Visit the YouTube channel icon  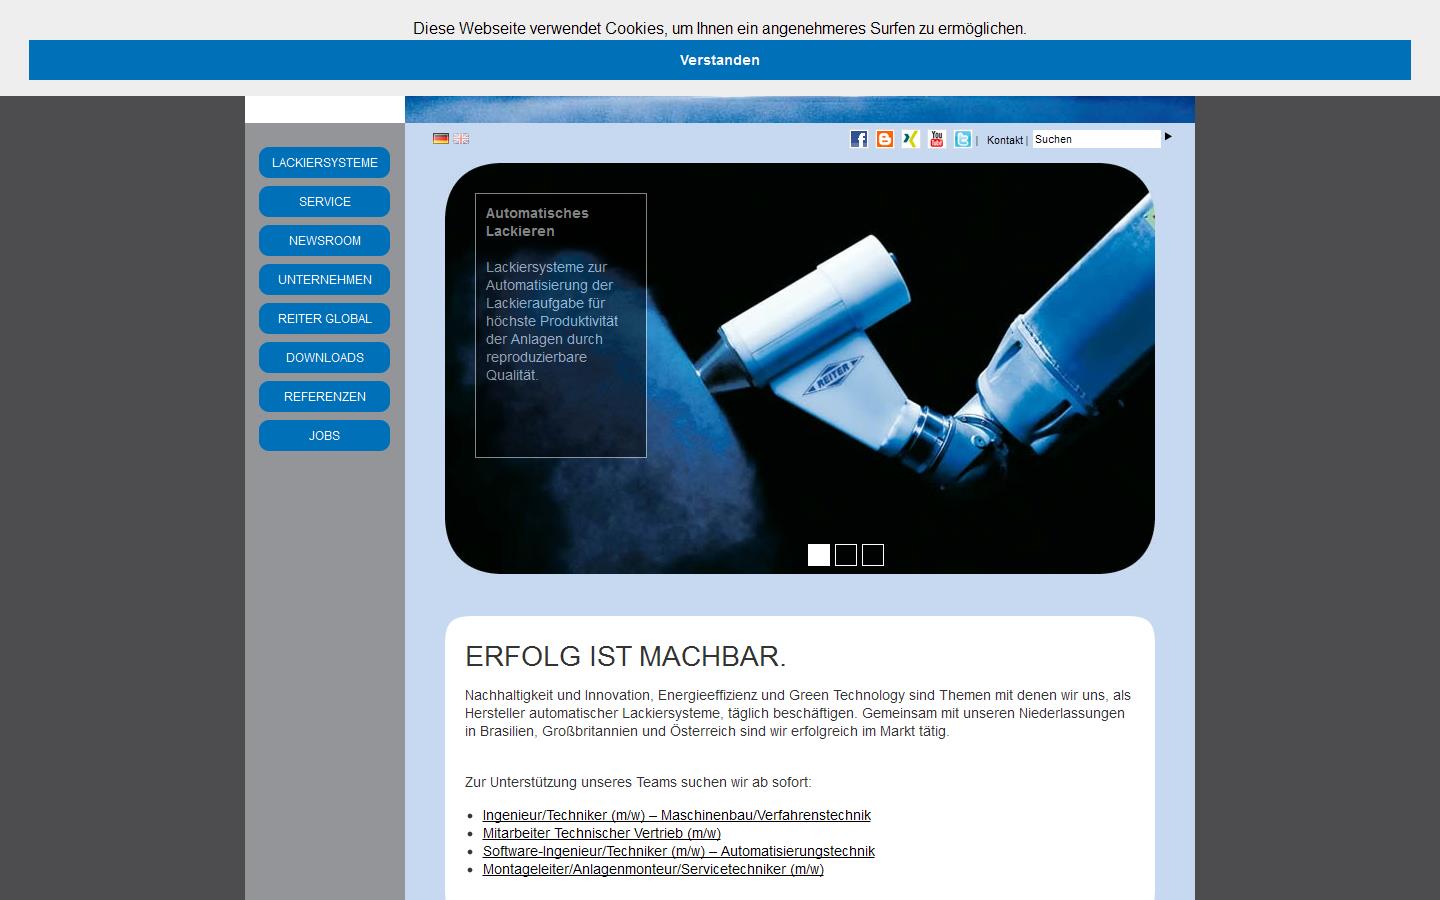pos(936,139)
